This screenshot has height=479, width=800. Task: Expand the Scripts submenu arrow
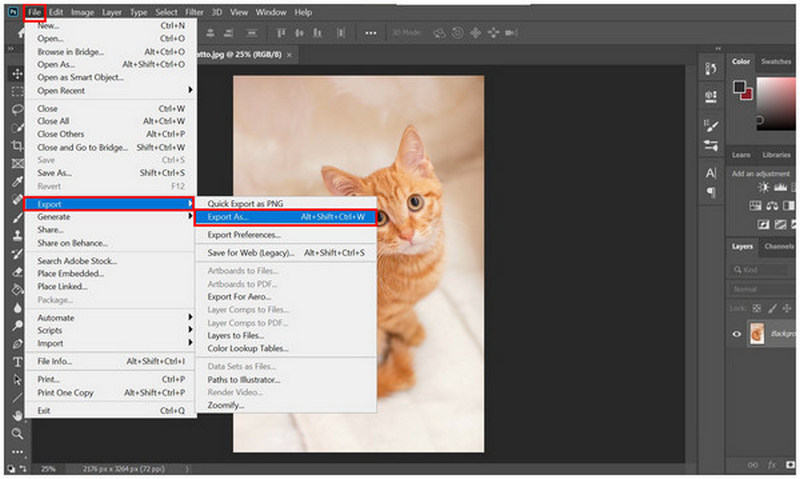[190, 330]
